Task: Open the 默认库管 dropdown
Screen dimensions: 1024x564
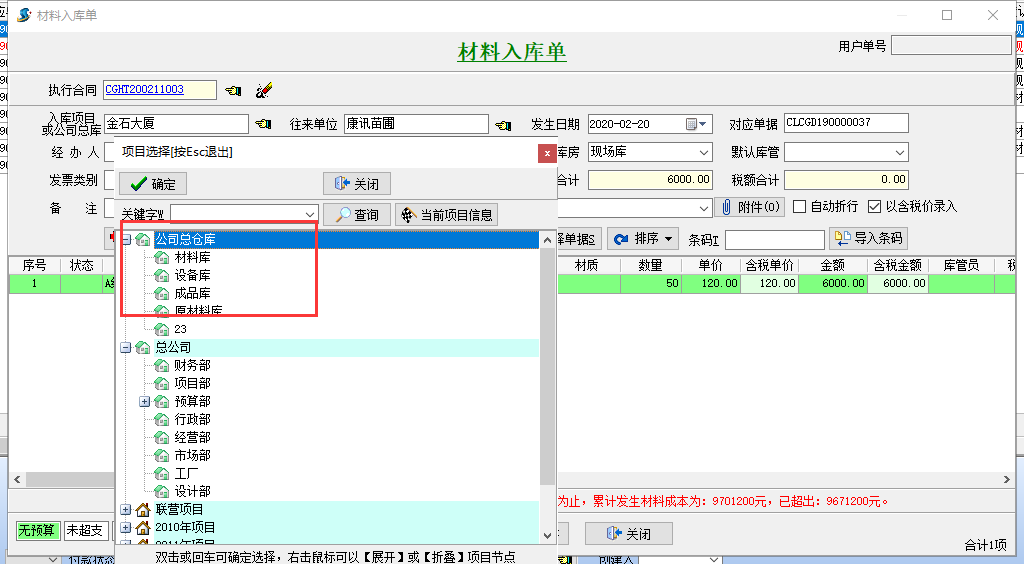Action: point(899,153)
